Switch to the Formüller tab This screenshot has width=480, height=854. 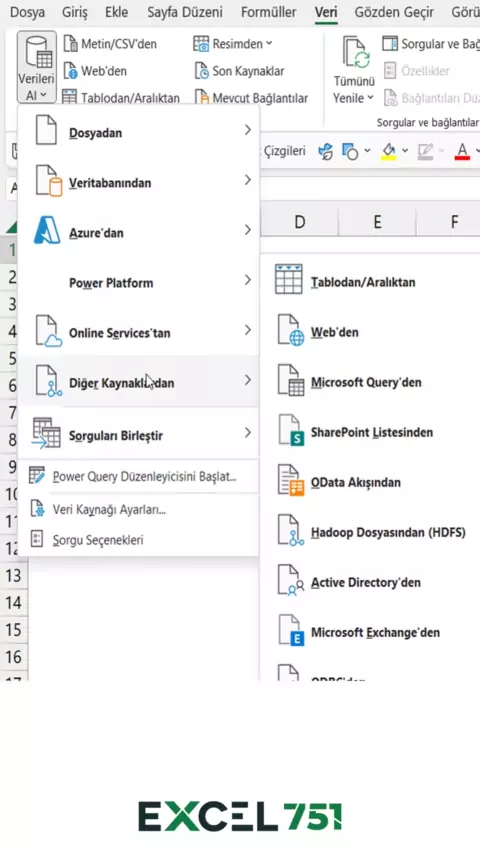coord(269,12)
